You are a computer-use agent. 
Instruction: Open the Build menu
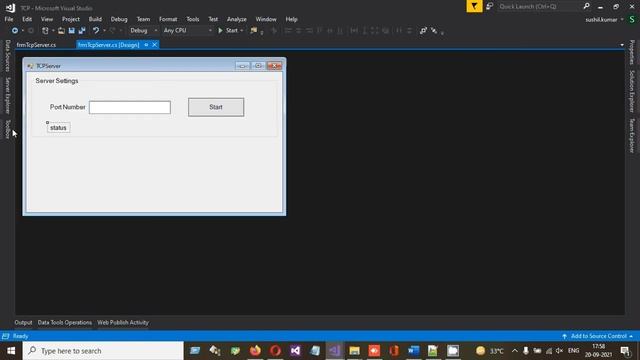coord(95,19)
